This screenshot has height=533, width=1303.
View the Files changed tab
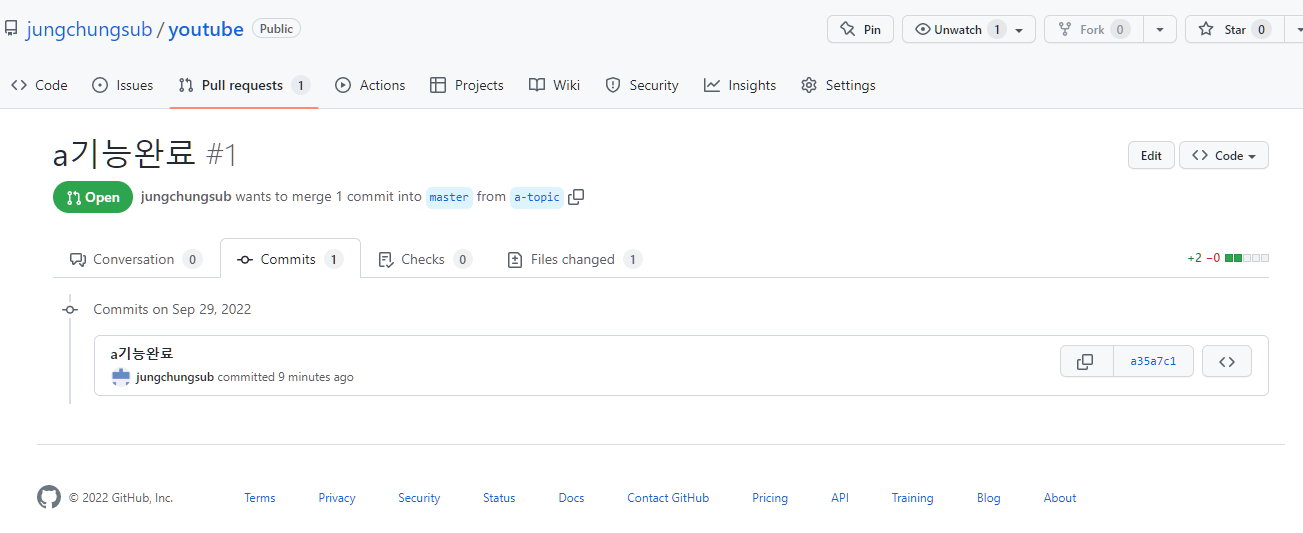pyautogui.click(x=574, y=259)
